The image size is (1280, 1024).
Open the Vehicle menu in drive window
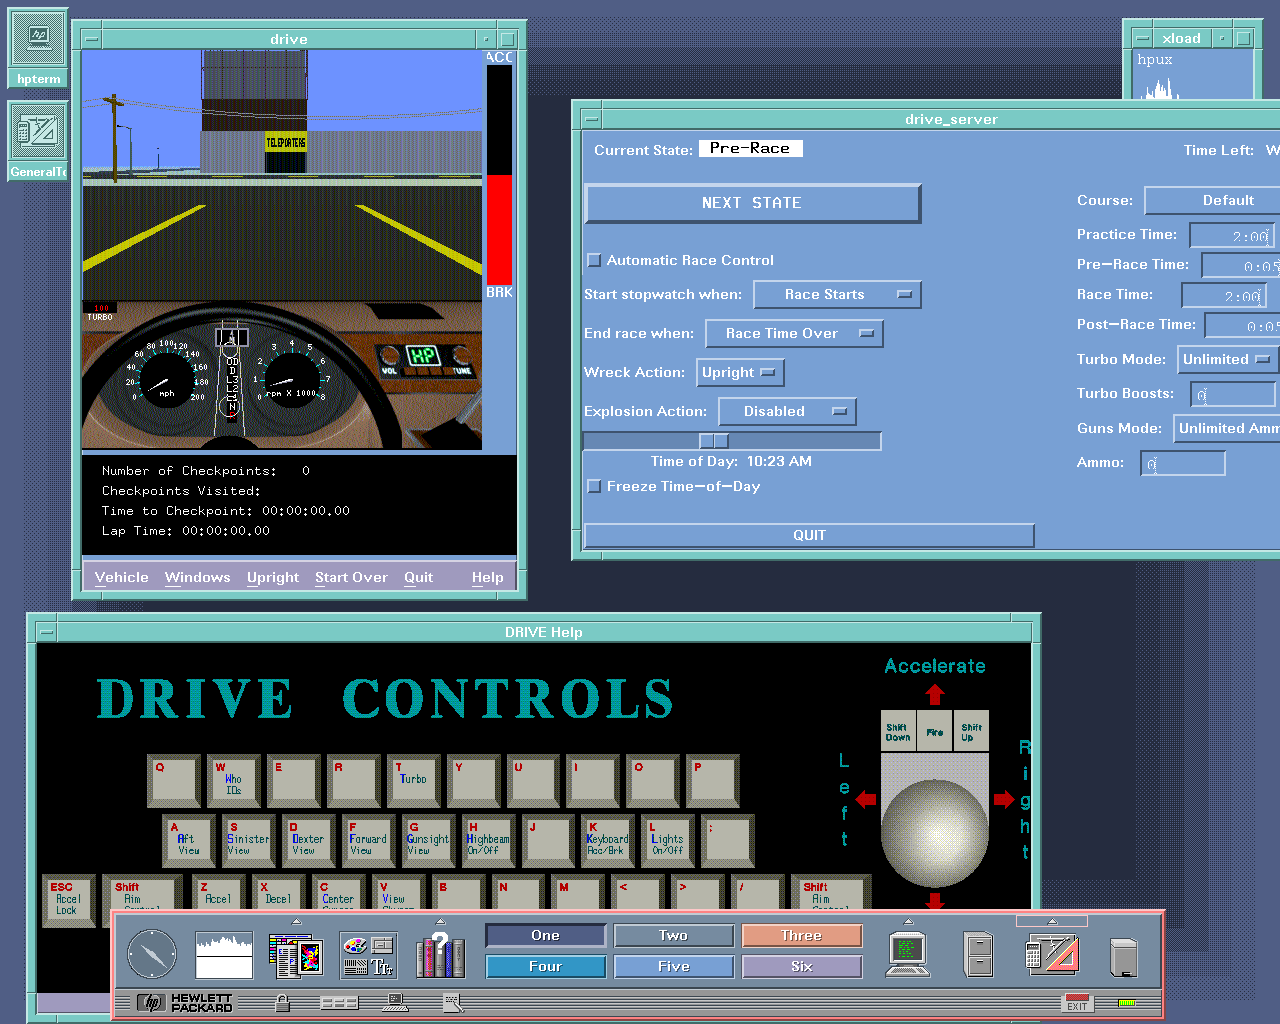121,577
